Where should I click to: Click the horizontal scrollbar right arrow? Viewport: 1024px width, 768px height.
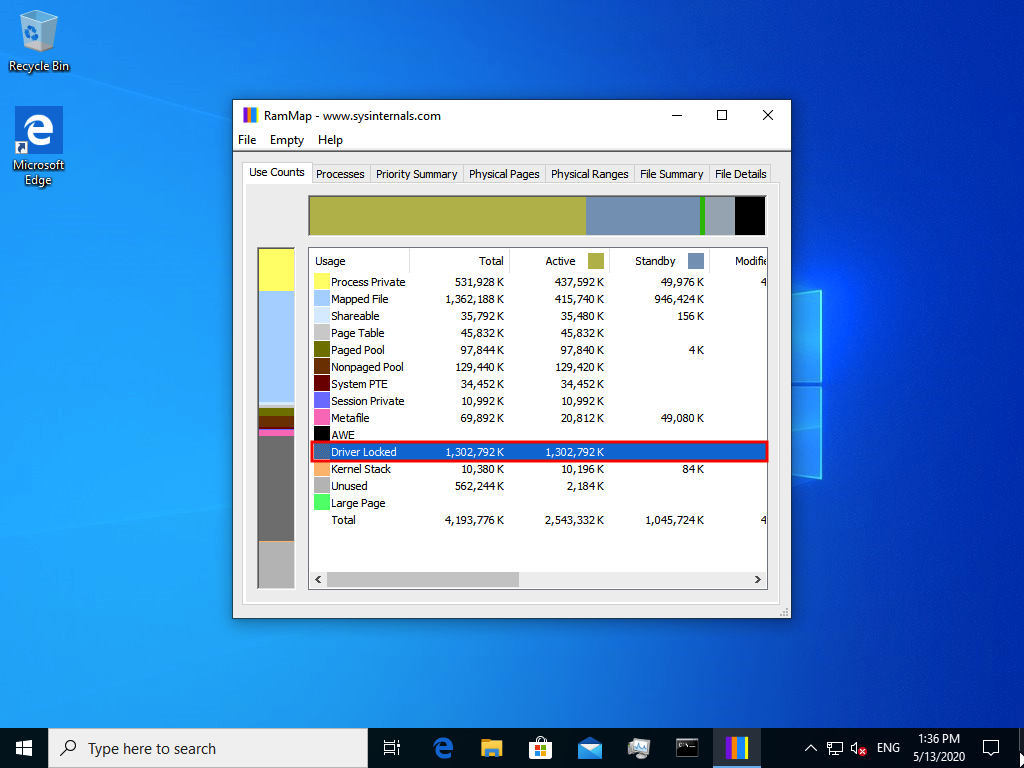tap(758, 579)
